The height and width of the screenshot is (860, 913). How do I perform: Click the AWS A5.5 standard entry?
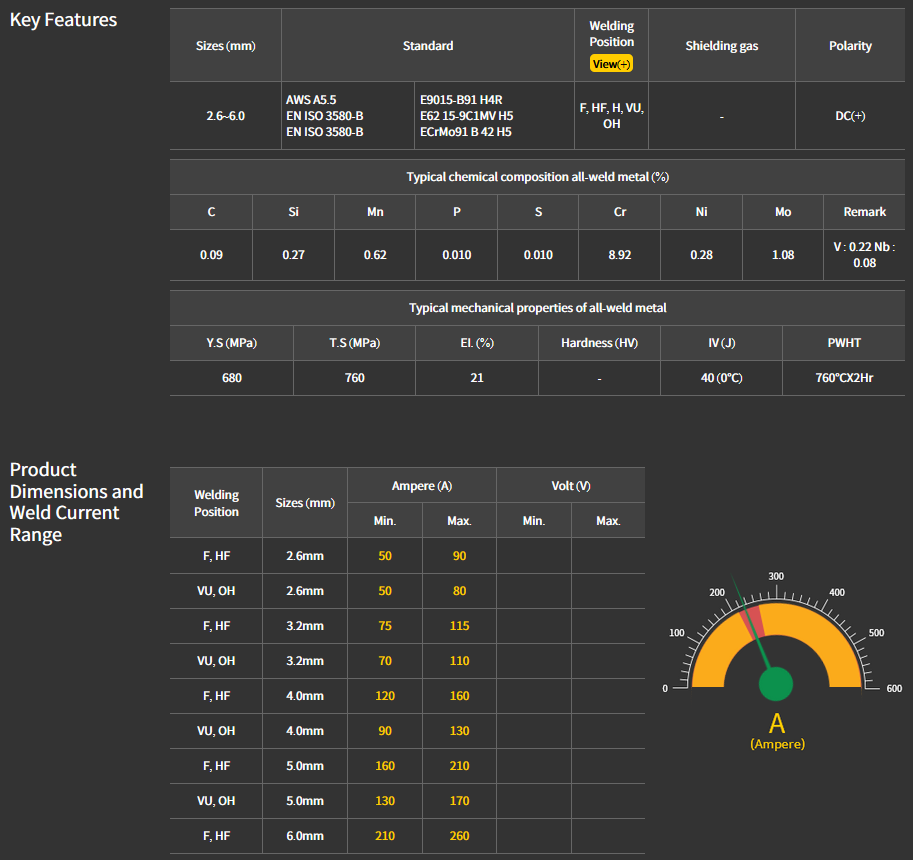click(311, 101)
